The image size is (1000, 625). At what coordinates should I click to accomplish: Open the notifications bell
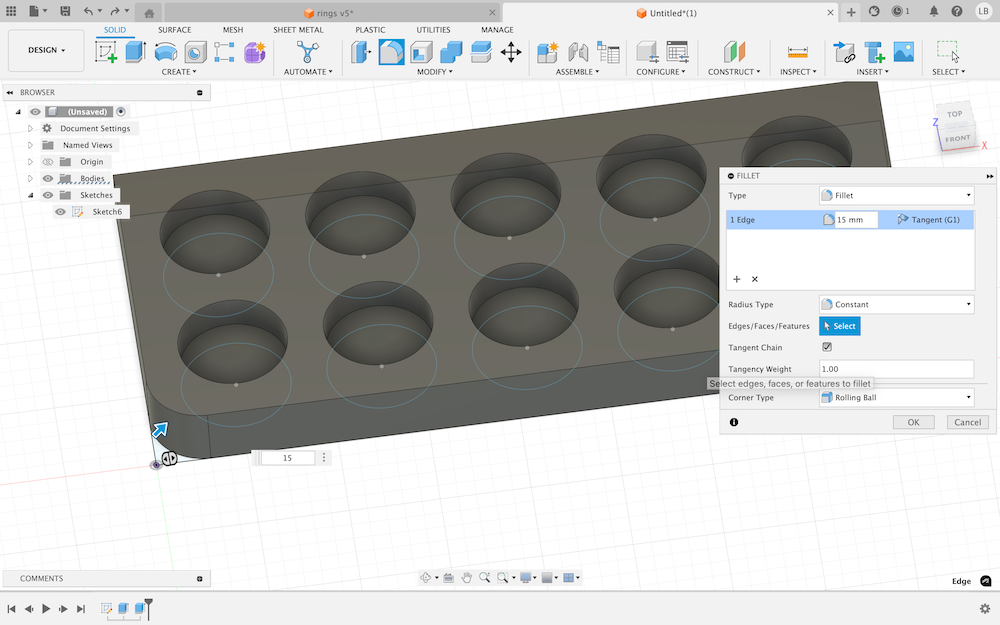click(x=933, y=11)
